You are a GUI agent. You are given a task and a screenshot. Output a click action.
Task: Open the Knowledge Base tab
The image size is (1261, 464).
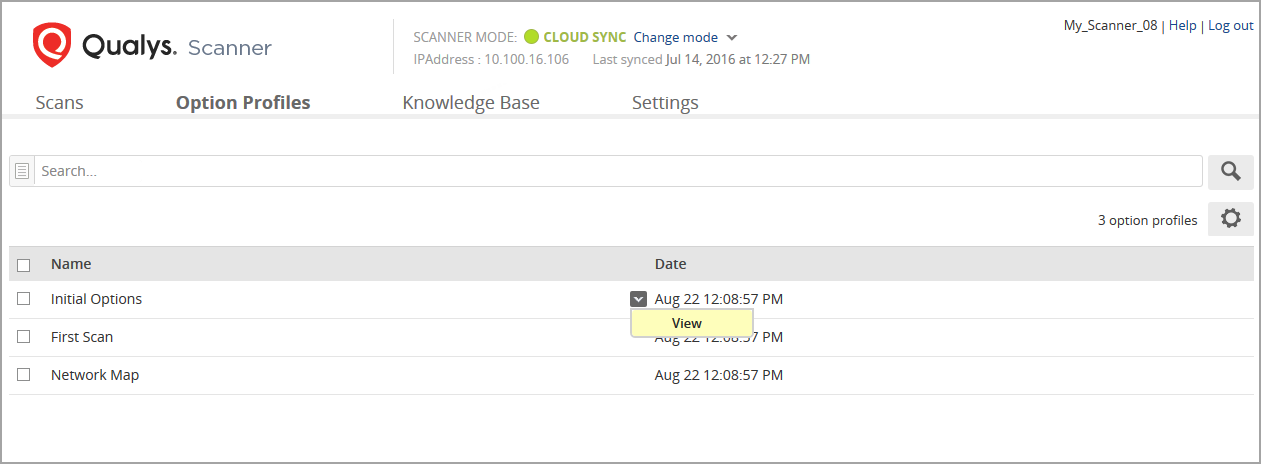470,103
